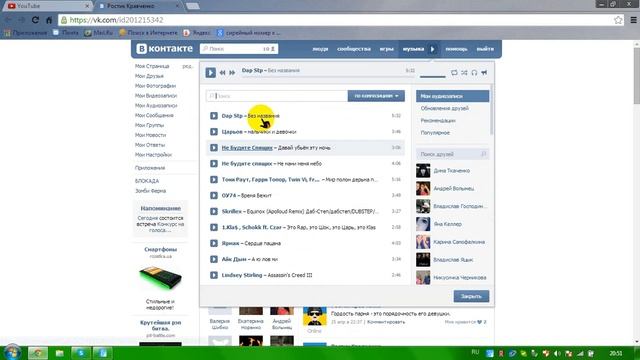This screenshot has height=360, width=640.
Task: Open 'Моя Страница' in left sidebar
Action: (152, 66)
